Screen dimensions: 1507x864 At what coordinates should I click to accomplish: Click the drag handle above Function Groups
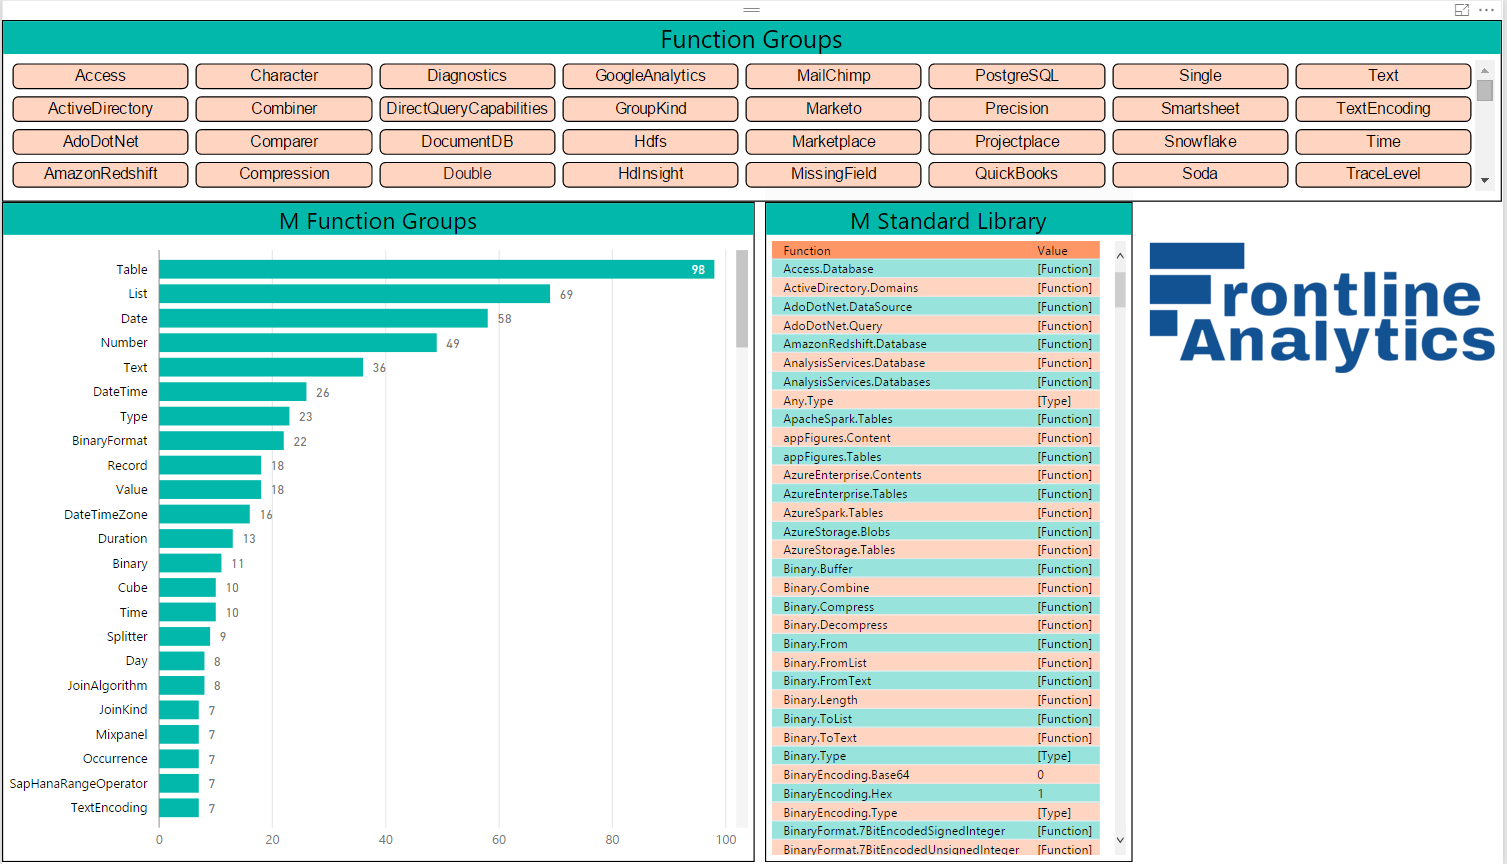click(x=752, y=10)
